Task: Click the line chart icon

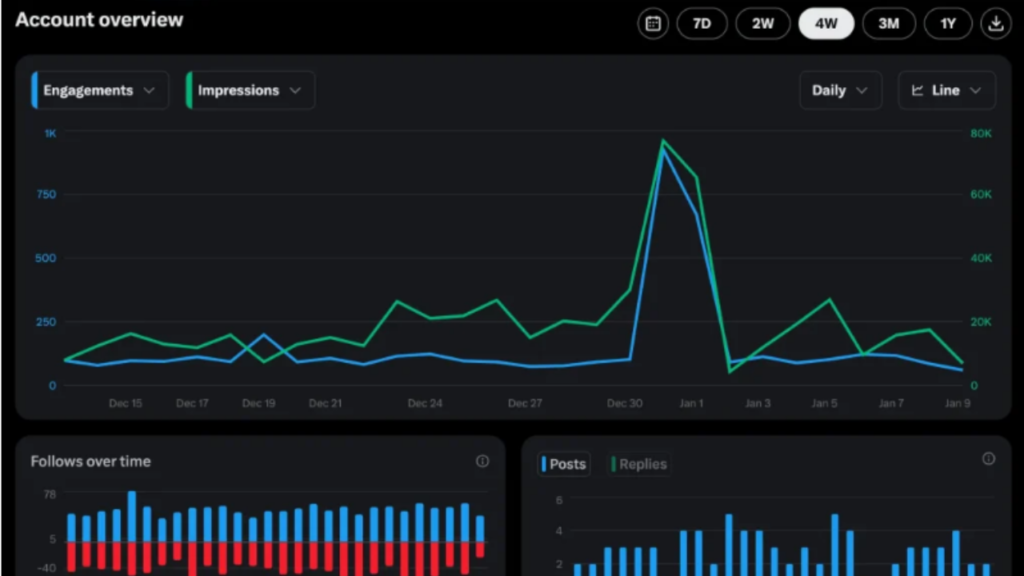Action: 917,90
